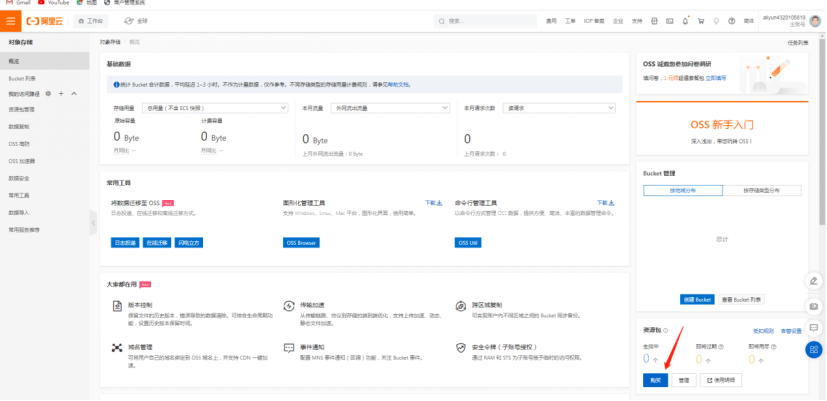
Task: Open the 域名管理 feature icon
Action: (x=117, y=348)
